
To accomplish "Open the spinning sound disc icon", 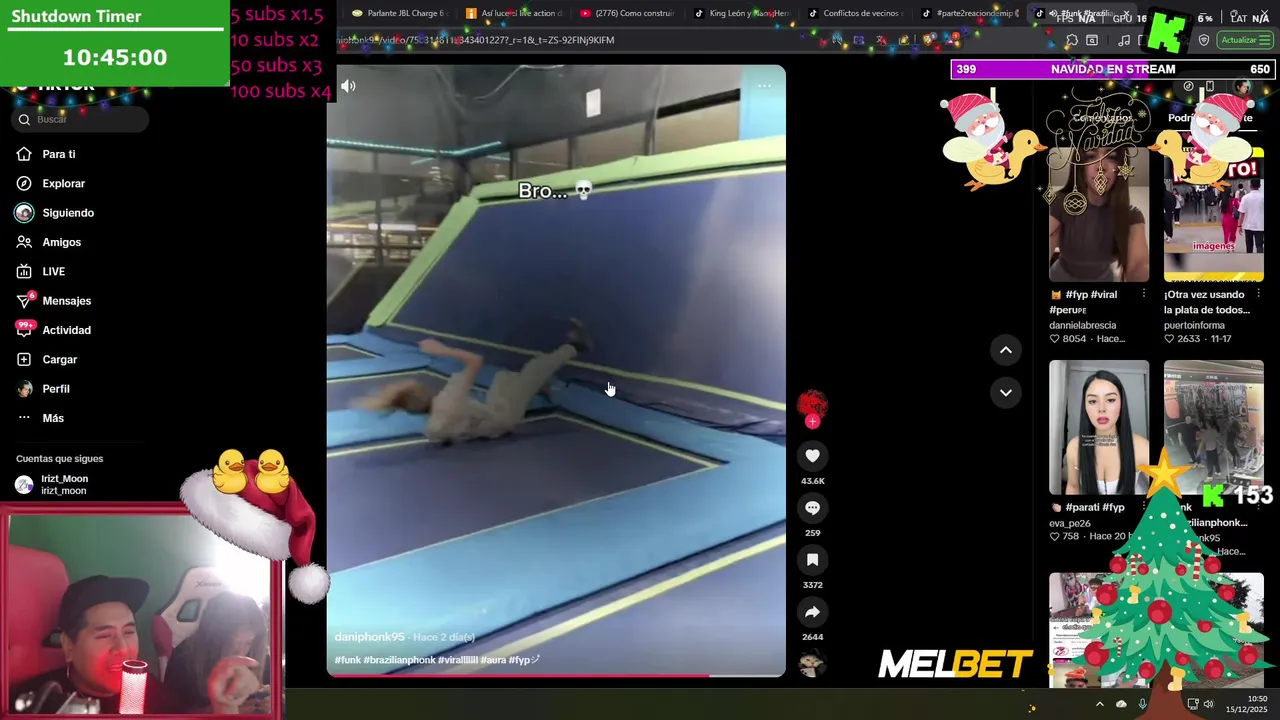I will click(812, 664).
